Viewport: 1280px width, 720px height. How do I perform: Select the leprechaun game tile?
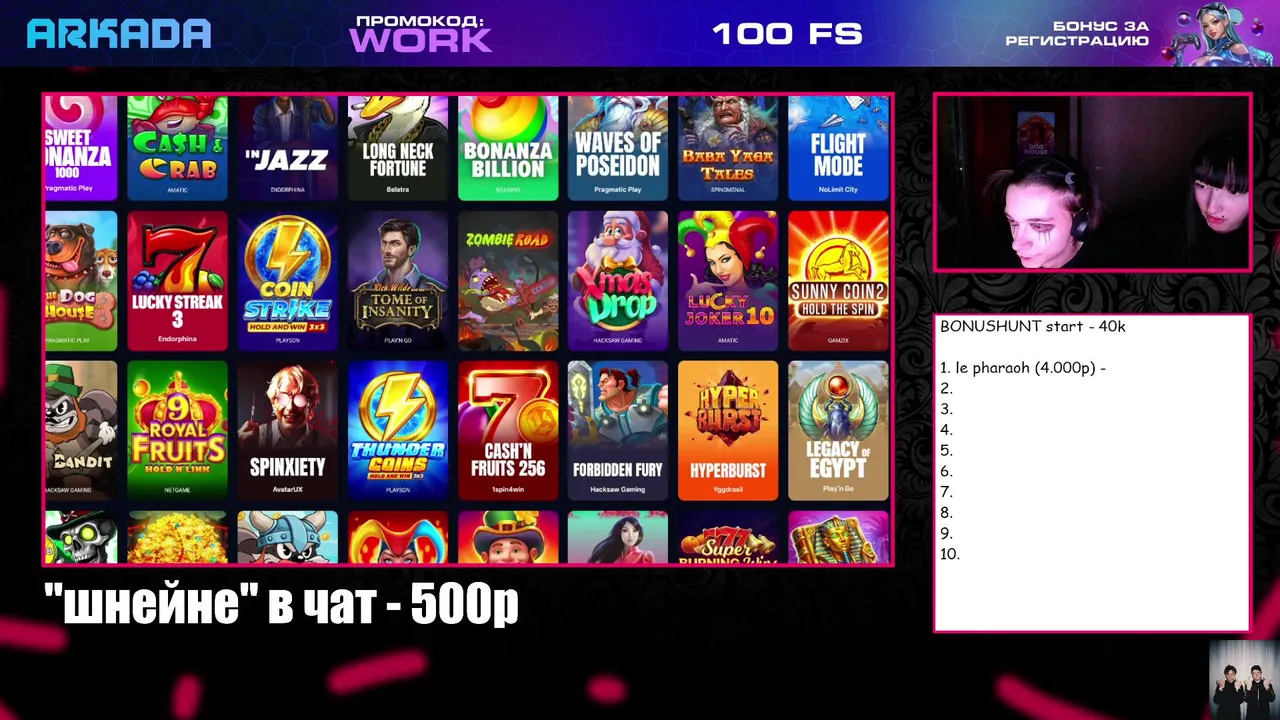pyautogui.click(x=508, y=537)
